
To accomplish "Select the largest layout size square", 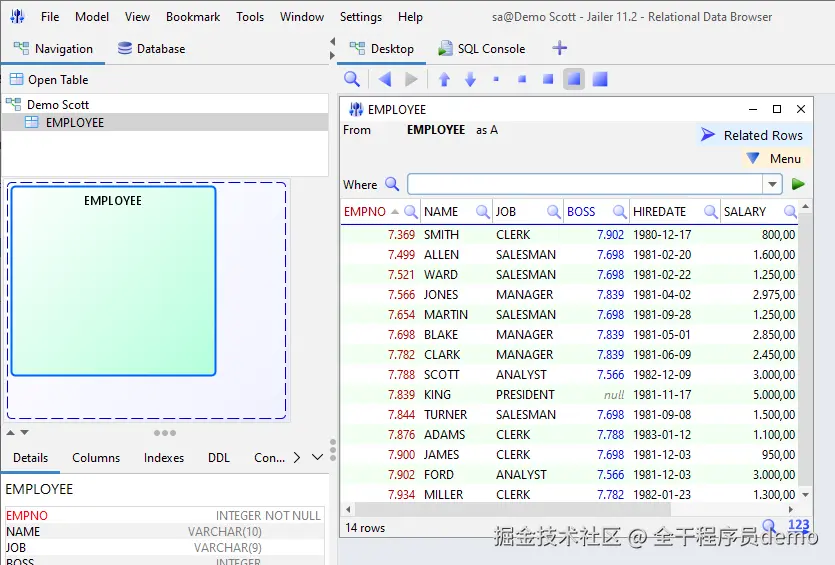I will pyautogui.click(x=600, y=79).
